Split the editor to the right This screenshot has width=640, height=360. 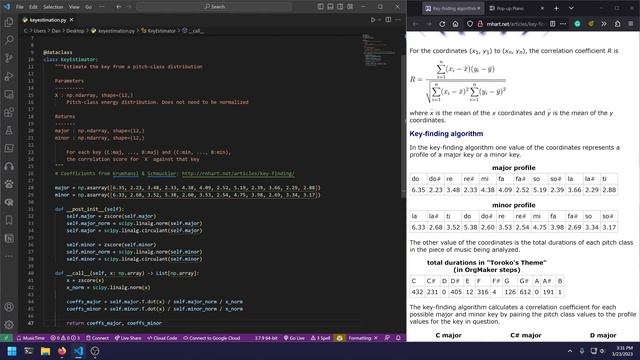(x=388, y=20)
